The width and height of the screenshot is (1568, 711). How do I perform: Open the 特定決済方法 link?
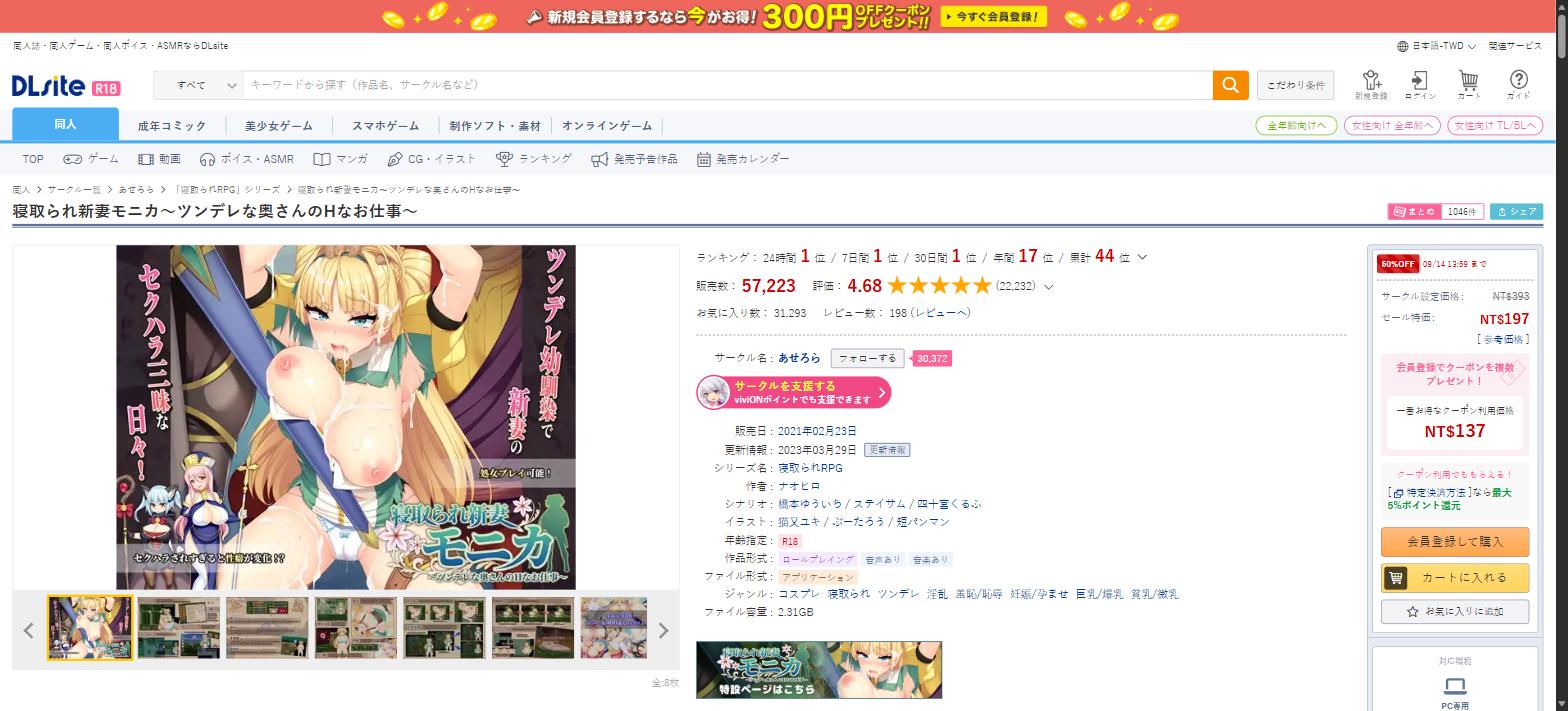point(1431,493)
